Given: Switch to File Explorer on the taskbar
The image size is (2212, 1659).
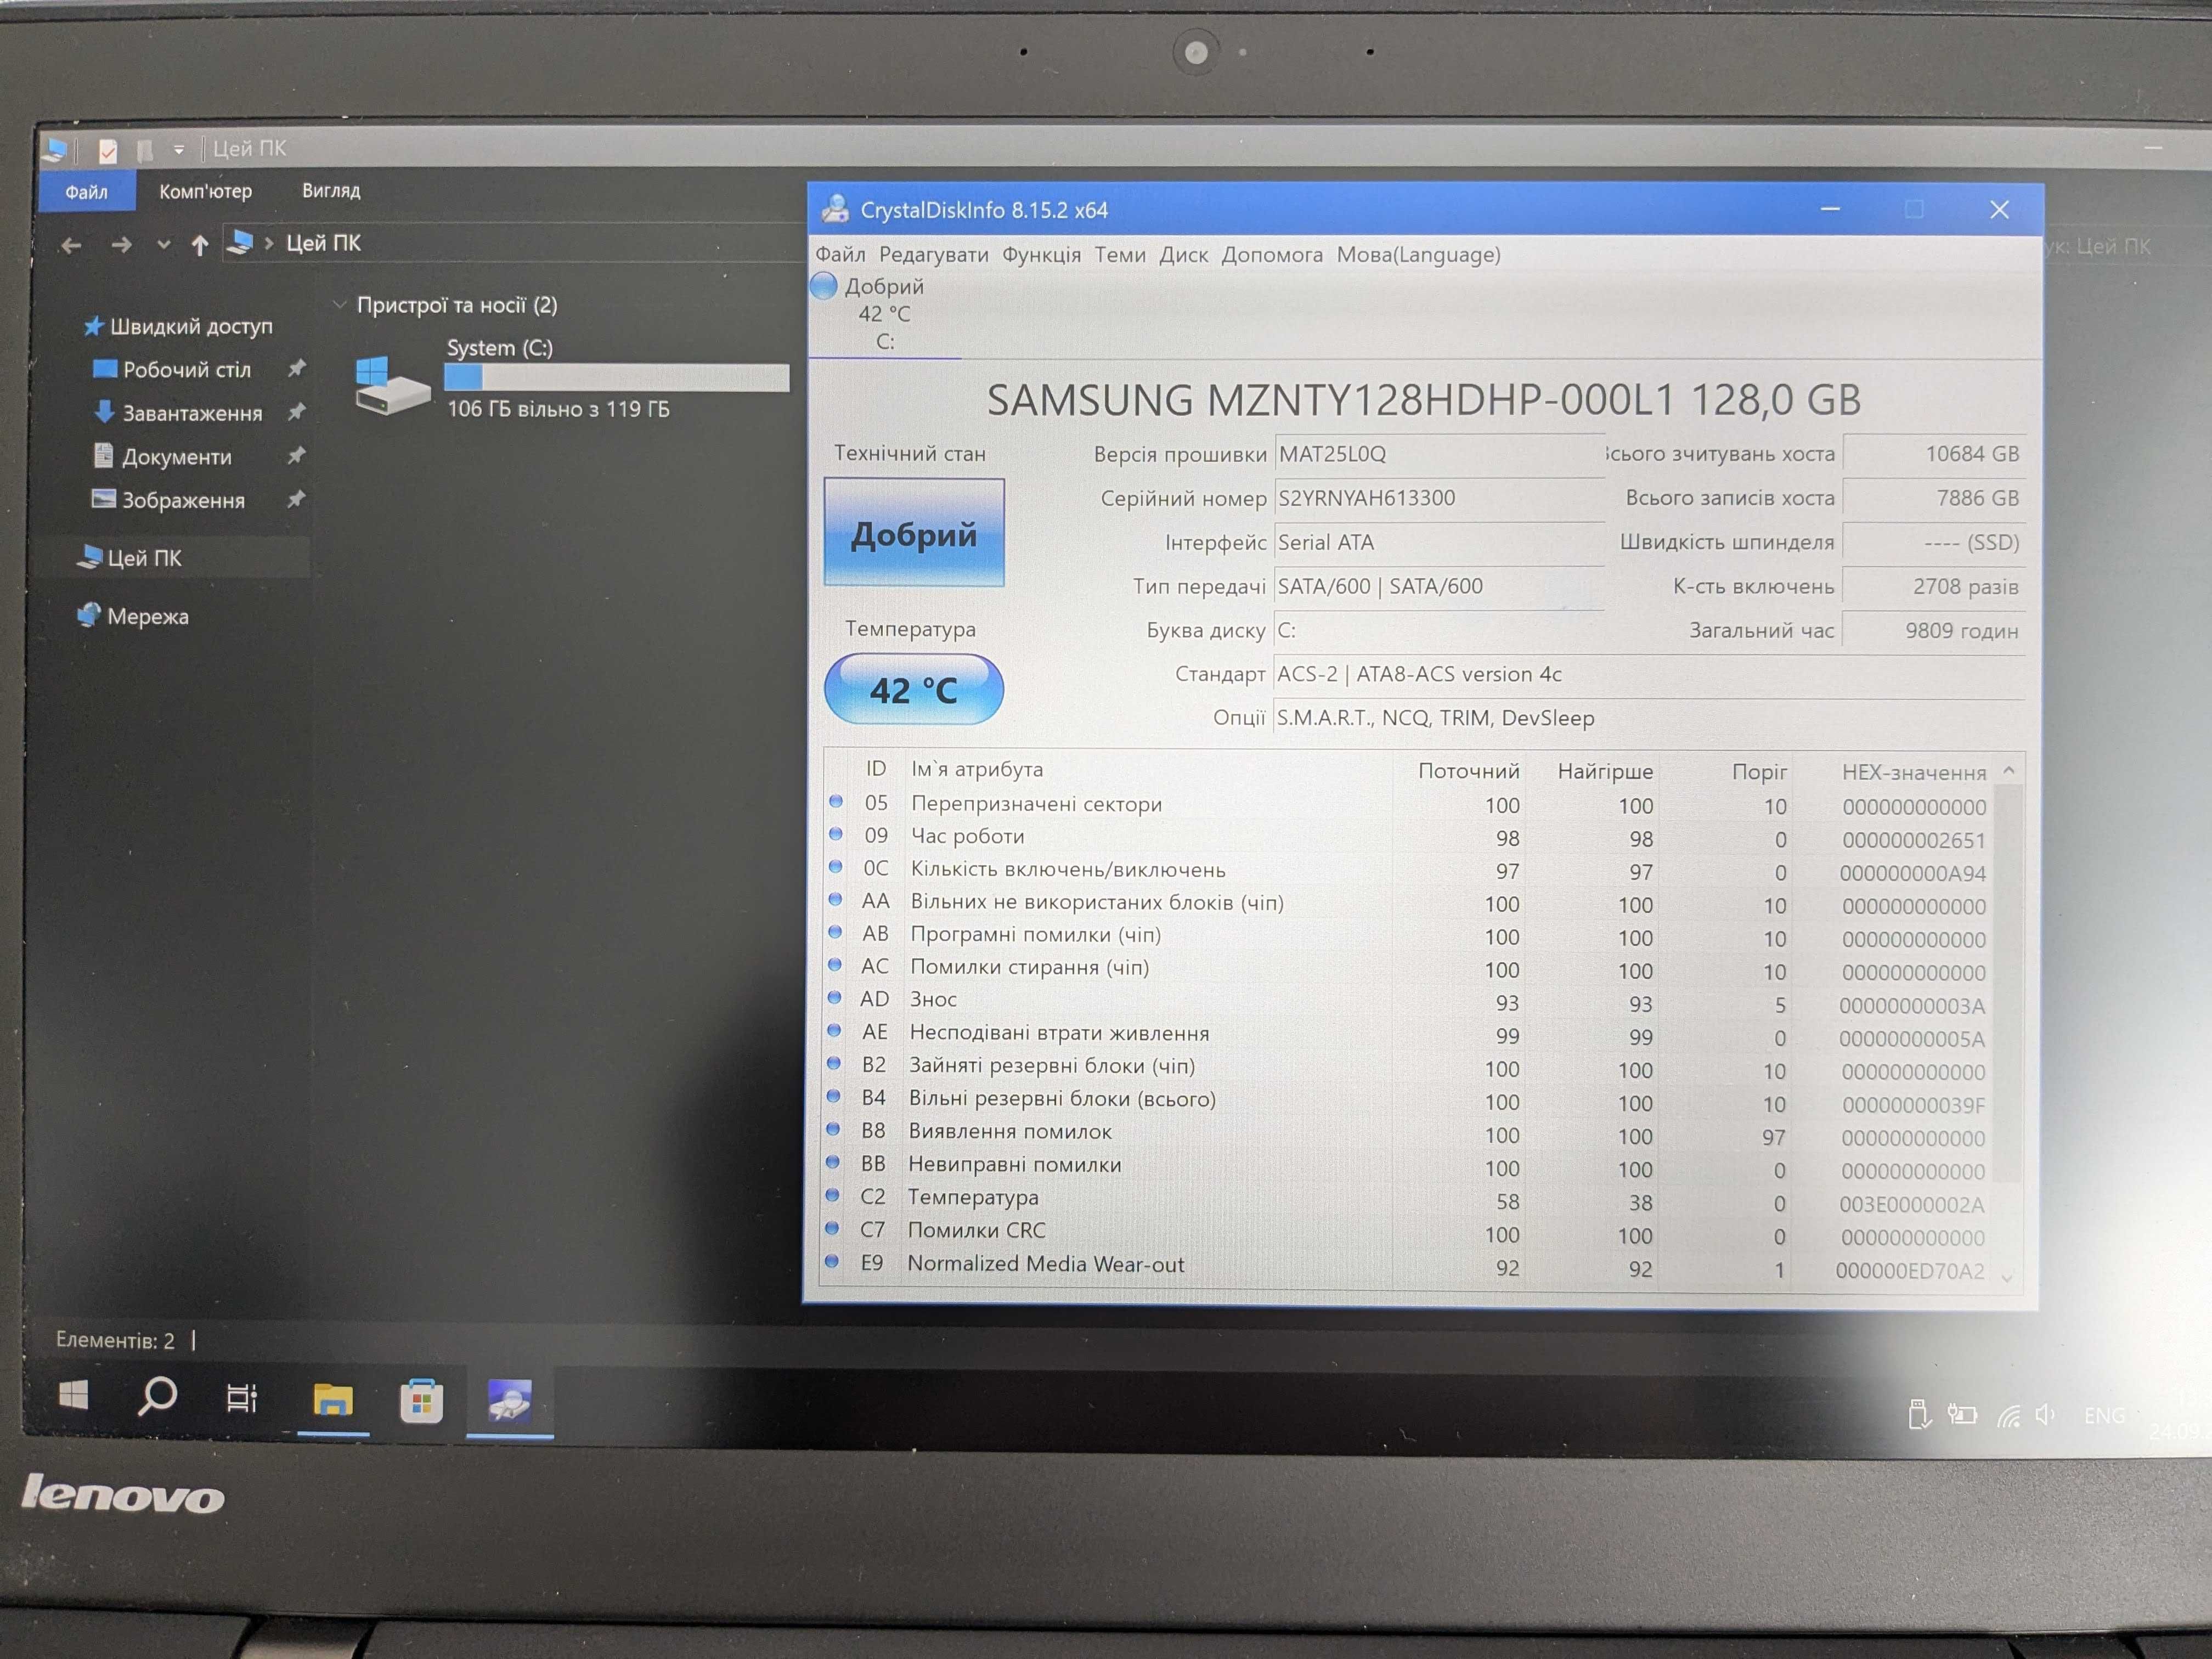Looking at the screenshot, I should tap(333, 1399).
